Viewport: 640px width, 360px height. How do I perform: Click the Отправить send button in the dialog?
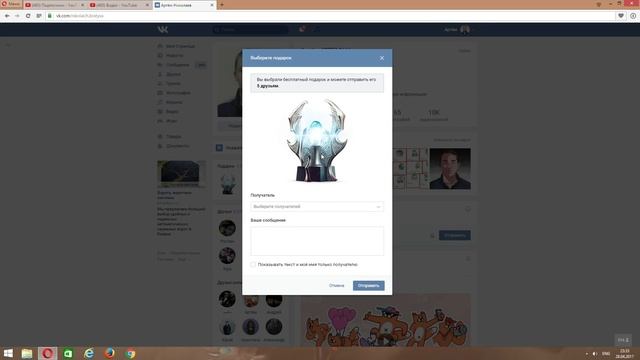point(369,286)
